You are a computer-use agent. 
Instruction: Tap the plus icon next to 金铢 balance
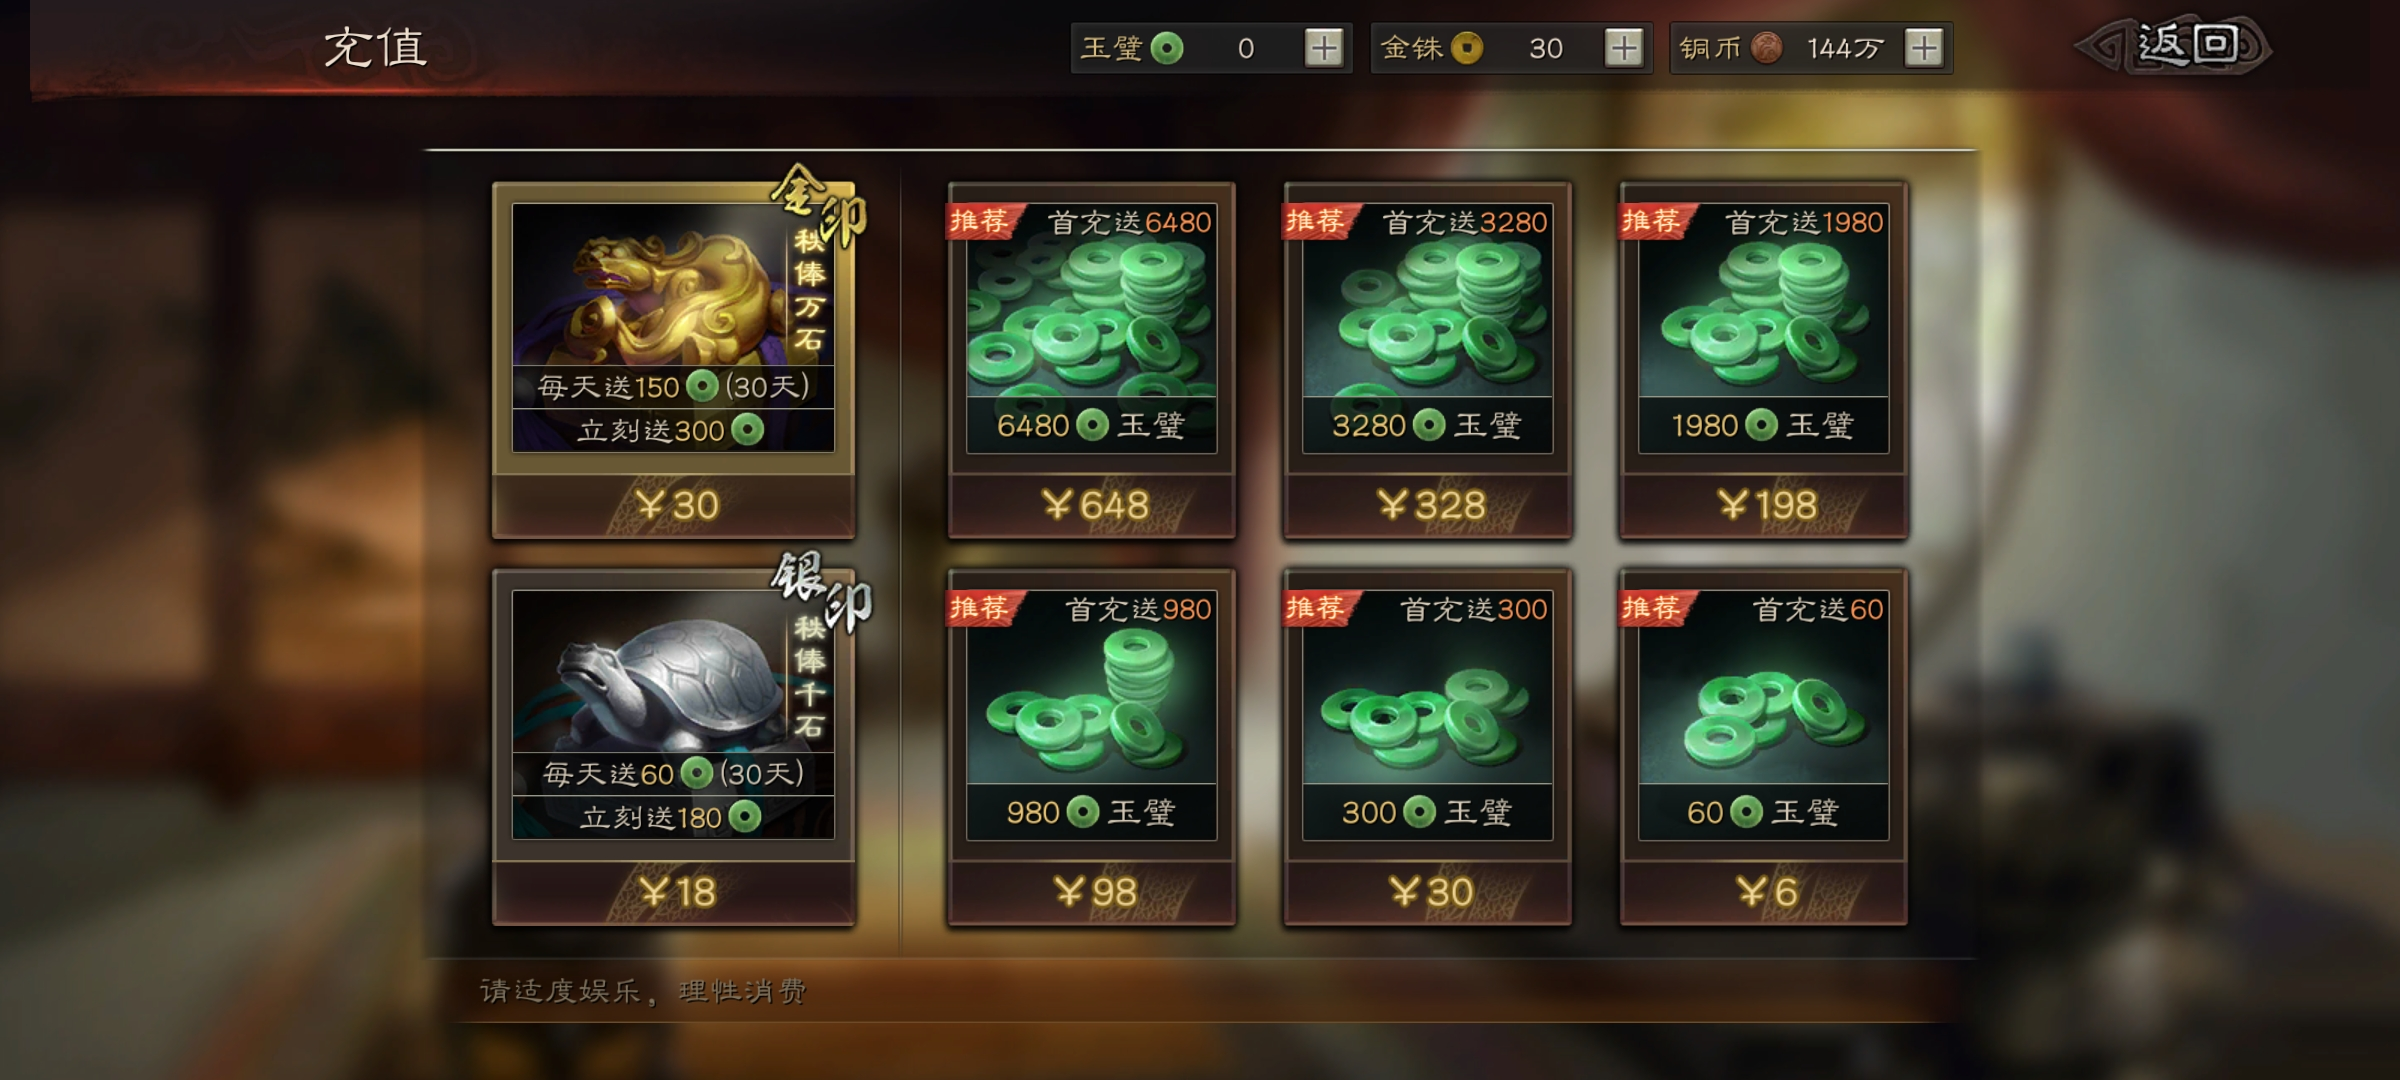point(1624,48)
